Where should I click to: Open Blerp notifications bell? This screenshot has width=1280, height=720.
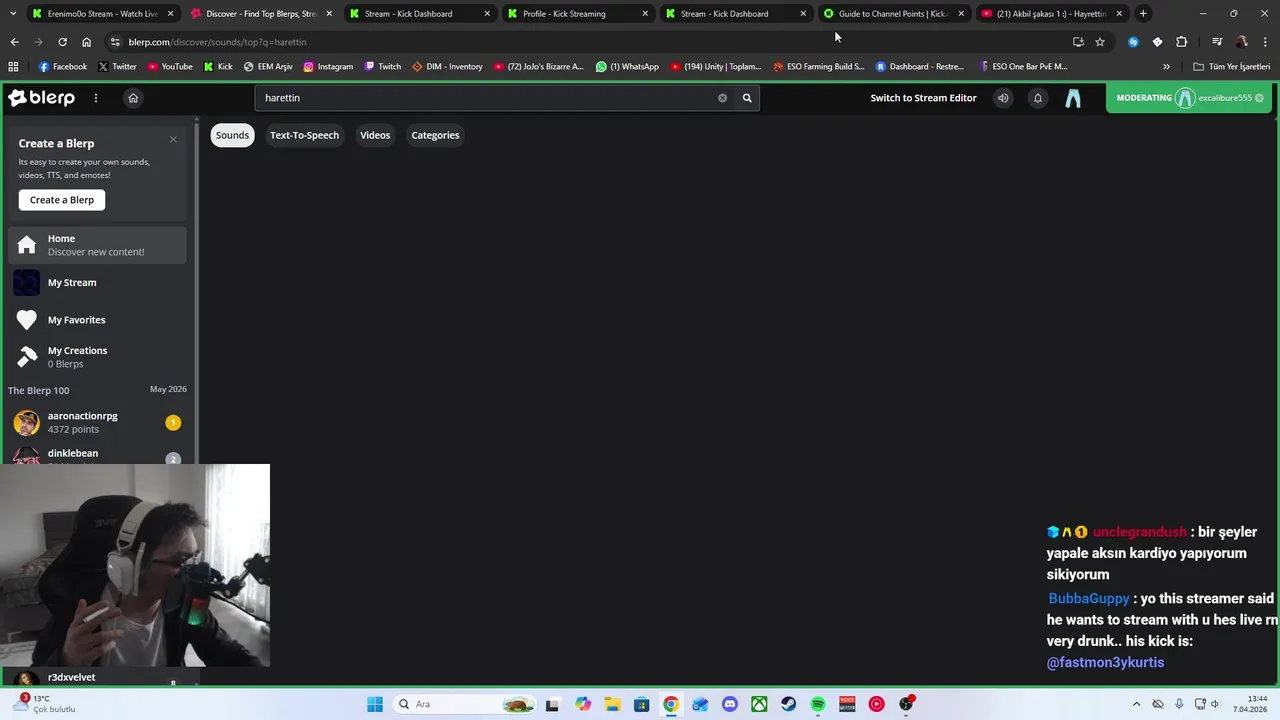point(1038,98)
